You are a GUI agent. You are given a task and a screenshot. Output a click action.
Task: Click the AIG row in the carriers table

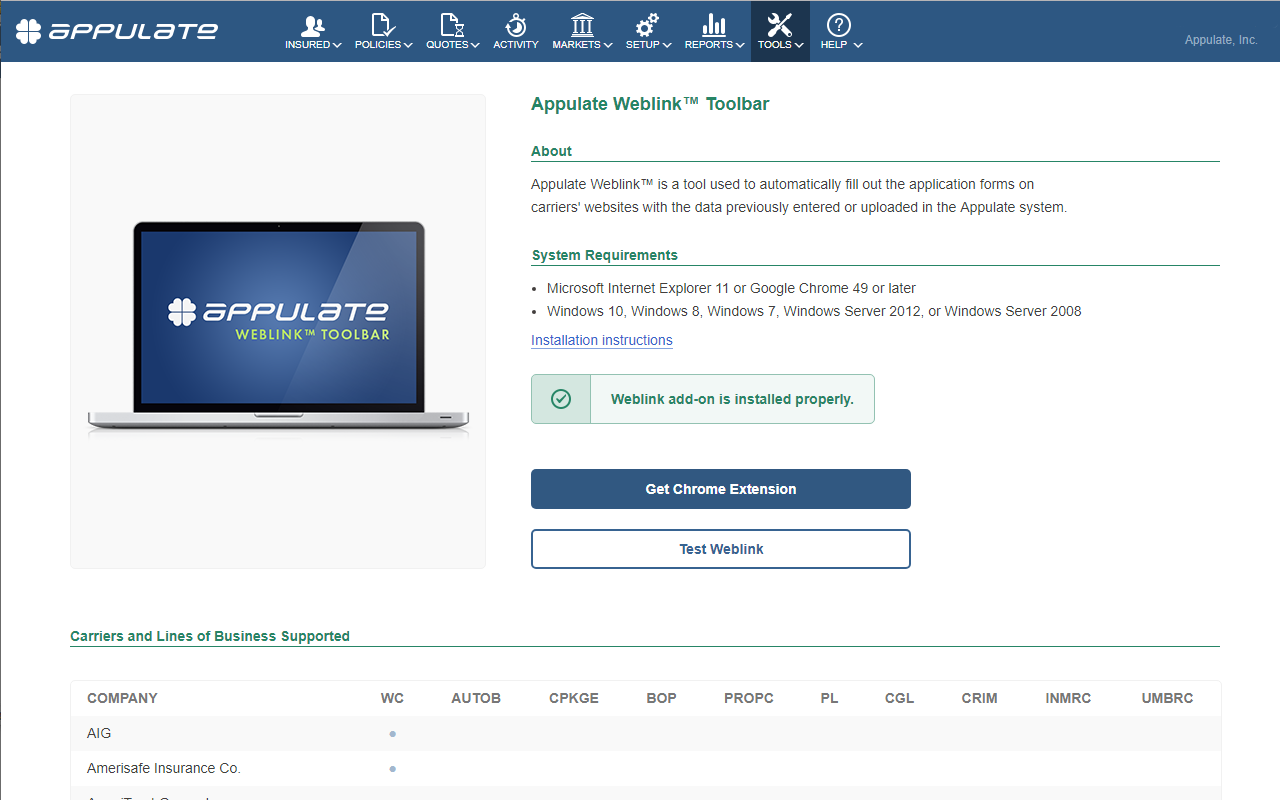97,733
